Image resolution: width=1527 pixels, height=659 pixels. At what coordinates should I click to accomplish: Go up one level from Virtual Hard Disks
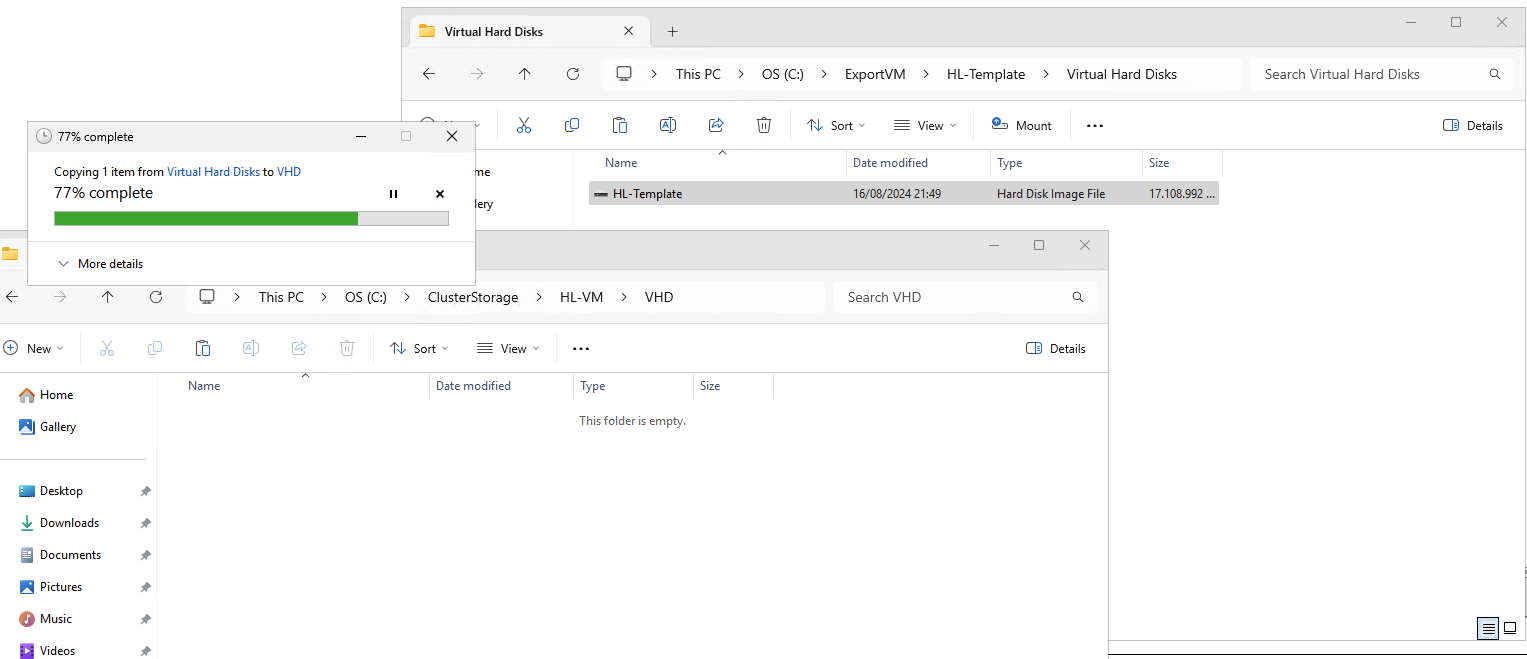(x=525, y=74)
